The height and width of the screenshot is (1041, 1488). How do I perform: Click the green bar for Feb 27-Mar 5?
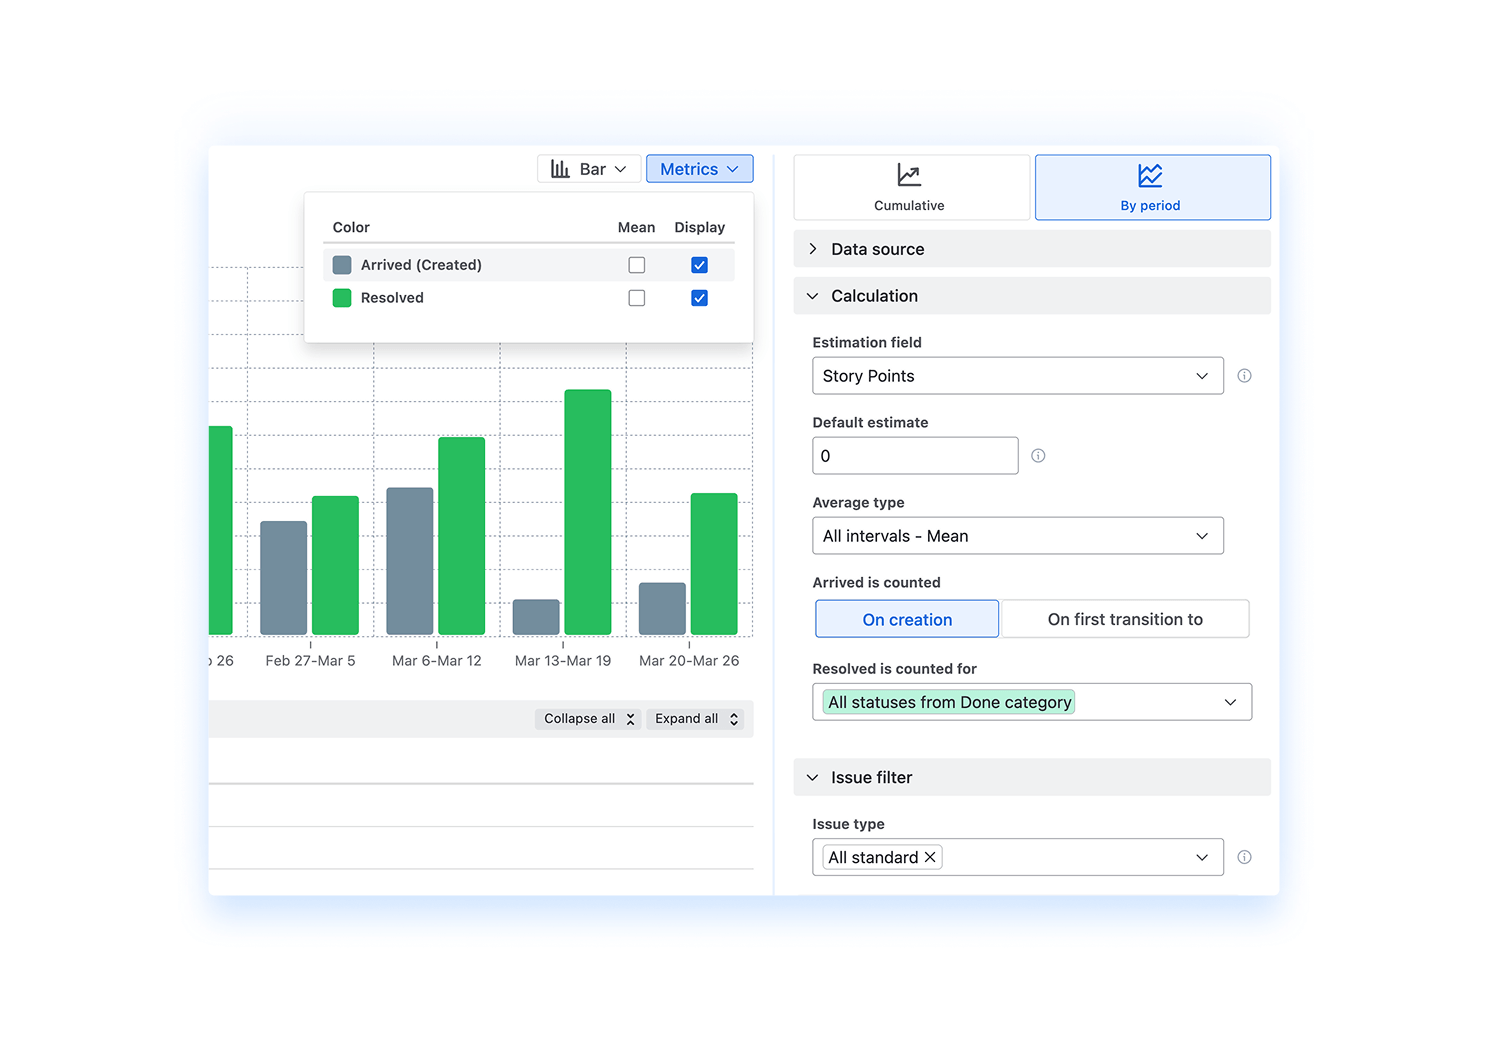tap(335, 565)
